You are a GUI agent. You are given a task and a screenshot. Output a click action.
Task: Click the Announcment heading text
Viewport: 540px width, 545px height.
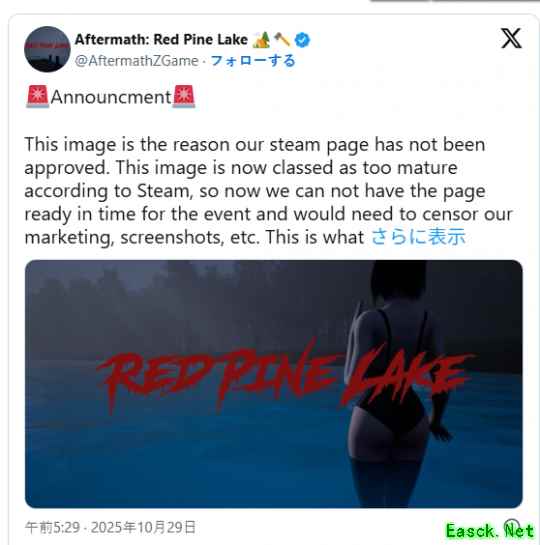point(111,97)
